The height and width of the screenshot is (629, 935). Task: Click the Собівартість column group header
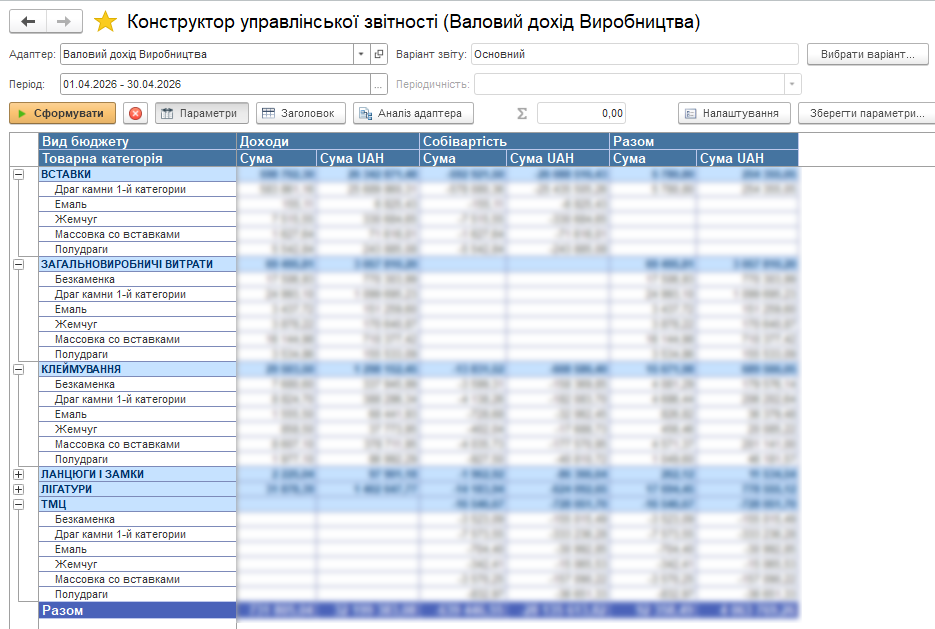point(515,141)
